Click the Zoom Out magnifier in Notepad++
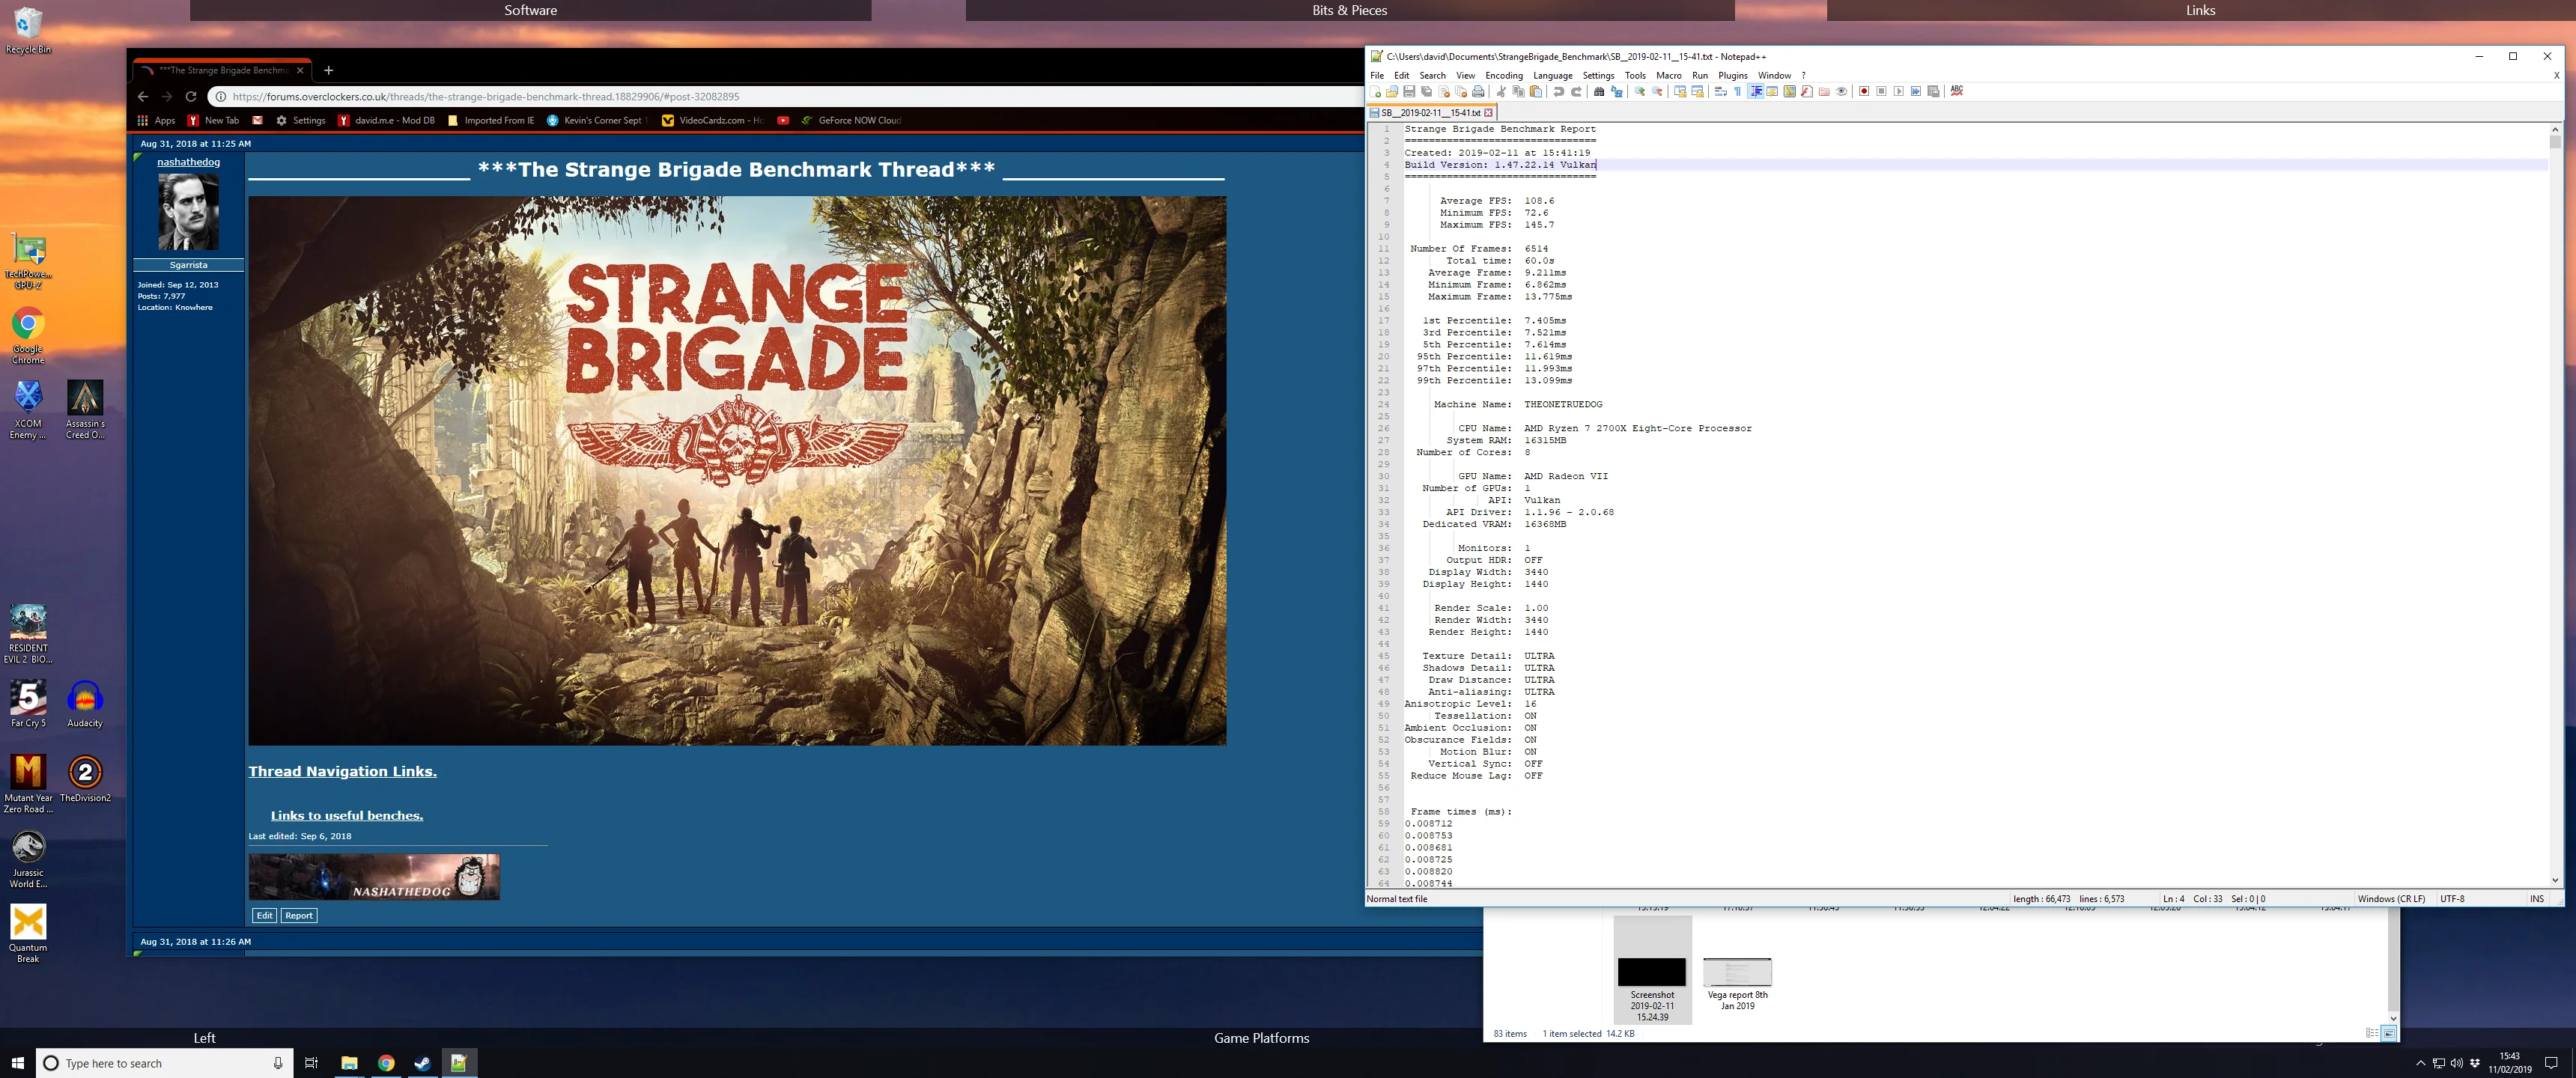Viewport: 2576px width, 1078px height. (1657, 91)
